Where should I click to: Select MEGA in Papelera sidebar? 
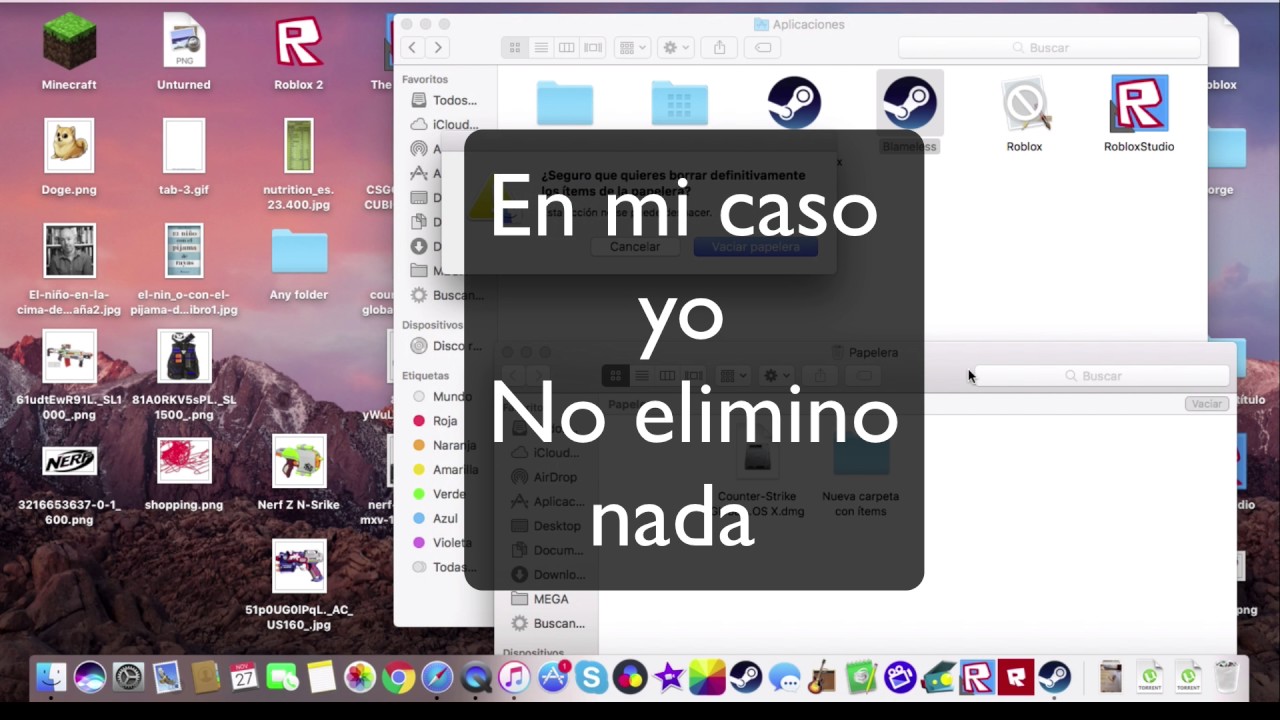click(540, 599)
